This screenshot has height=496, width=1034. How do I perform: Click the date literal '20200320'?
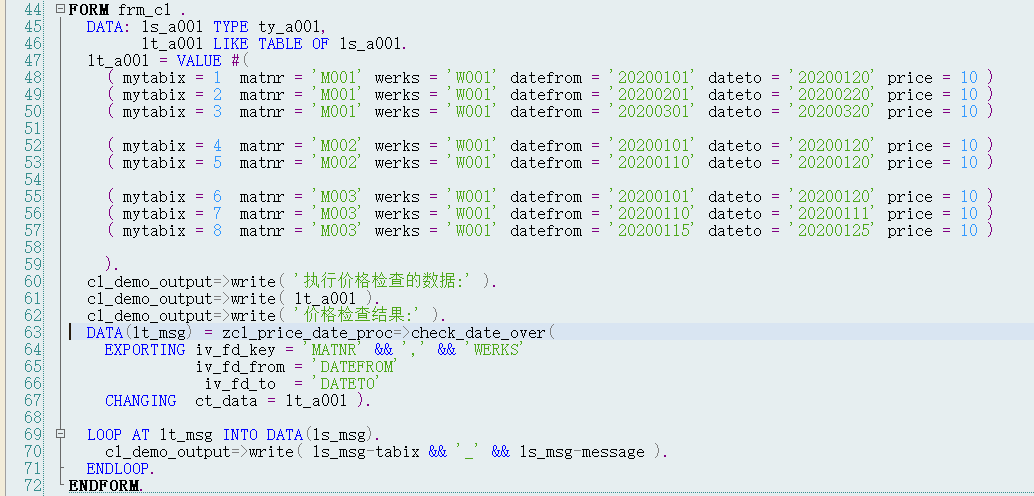(832, 112)
